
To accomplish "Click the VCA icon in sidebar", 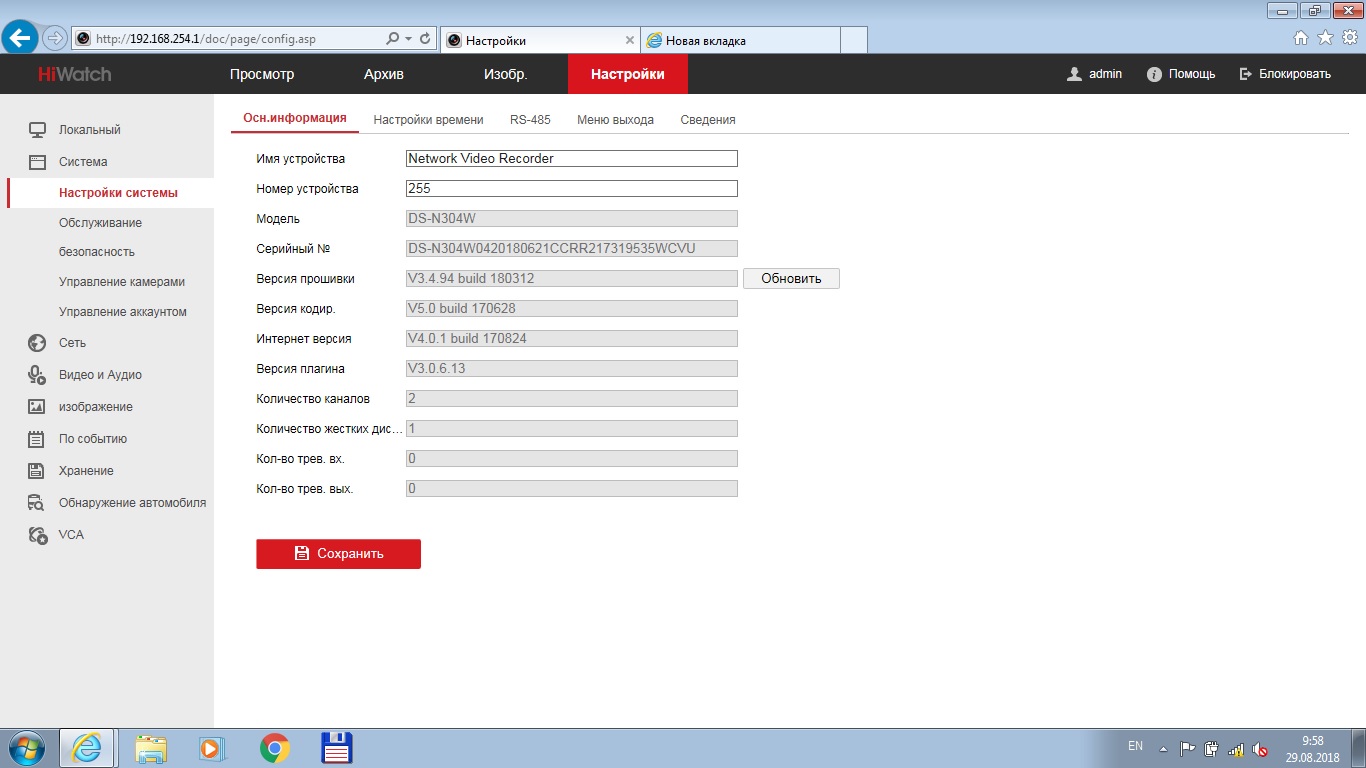I will tap(38, 535).
